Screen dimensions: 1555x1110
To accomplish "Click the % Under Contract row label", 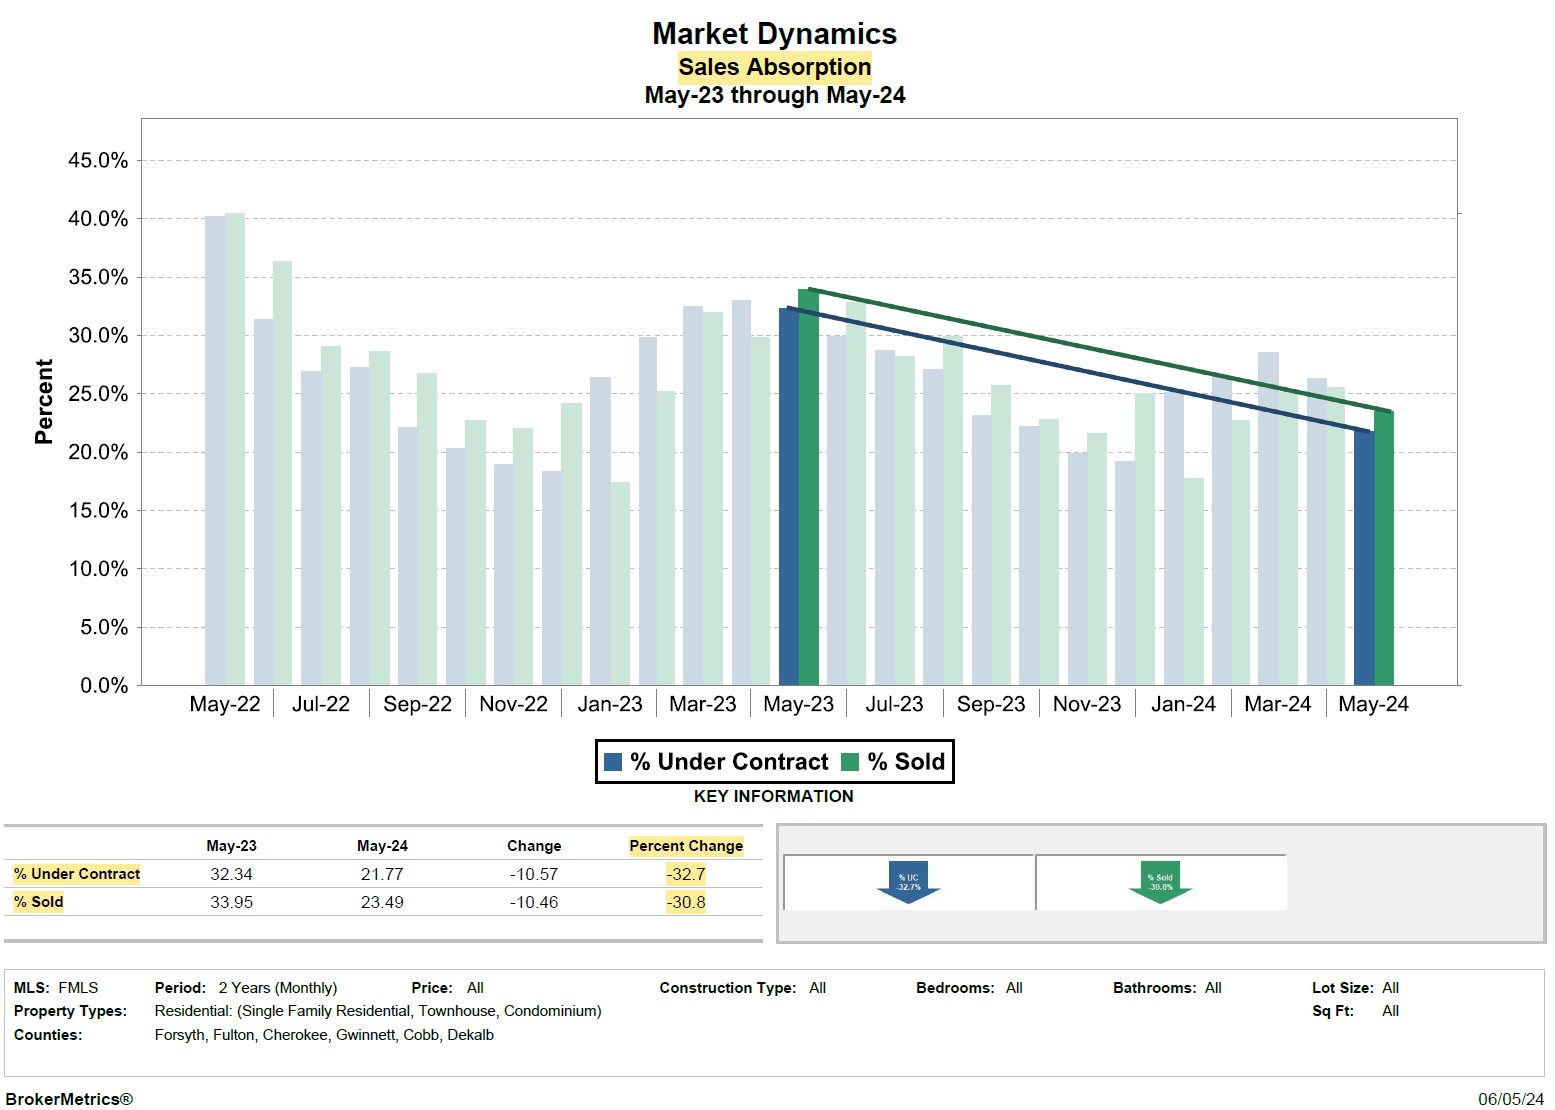I will [77, 874].
